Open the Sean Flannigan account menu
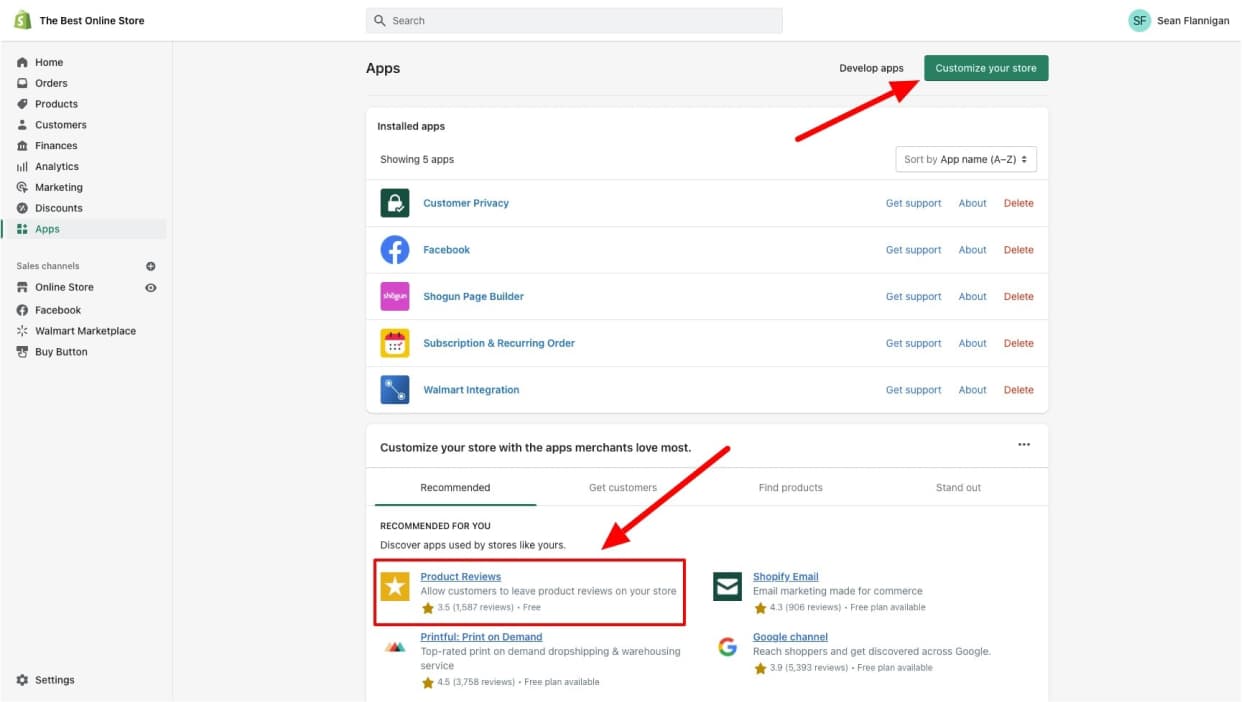The width and height of the screenshot is (1242, 702). click(x=1178, y=21)
